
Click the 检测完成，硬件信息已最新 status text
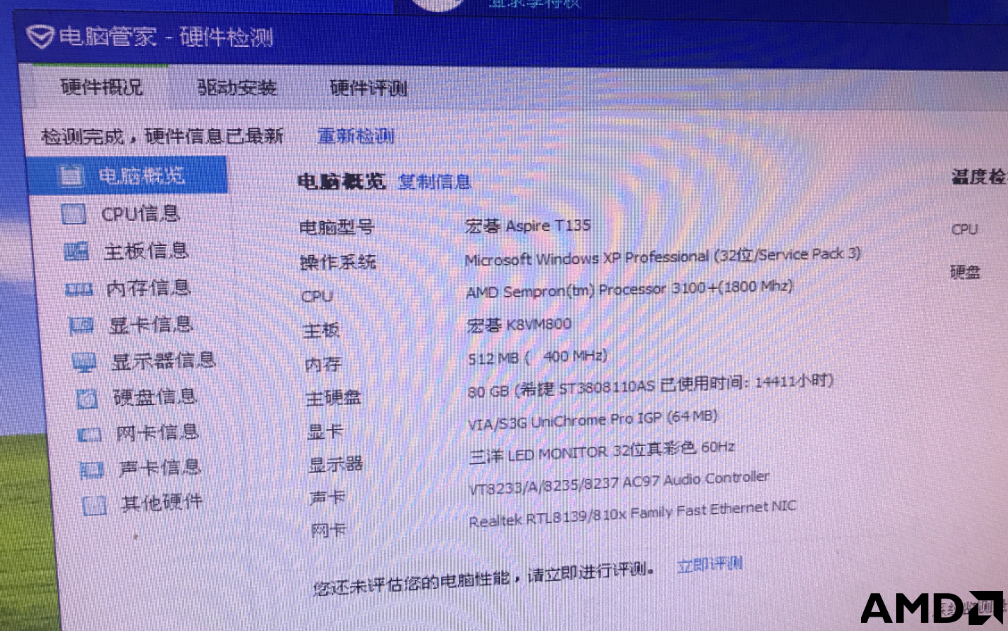162,136
